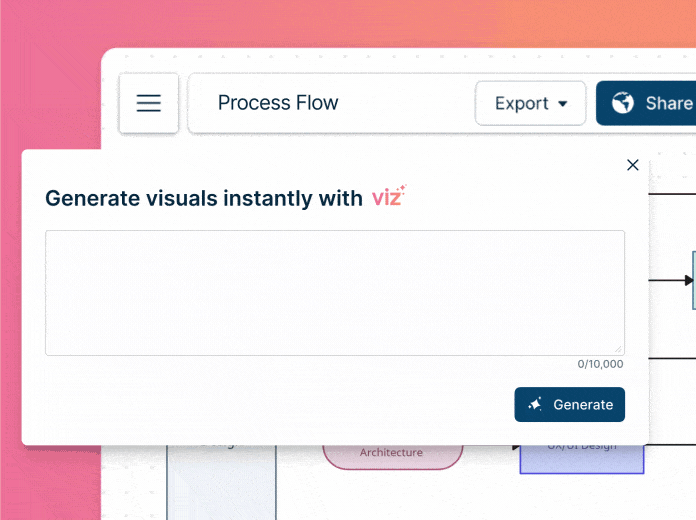
Task: Open the hamburger menu
Action: click(149, 103)
